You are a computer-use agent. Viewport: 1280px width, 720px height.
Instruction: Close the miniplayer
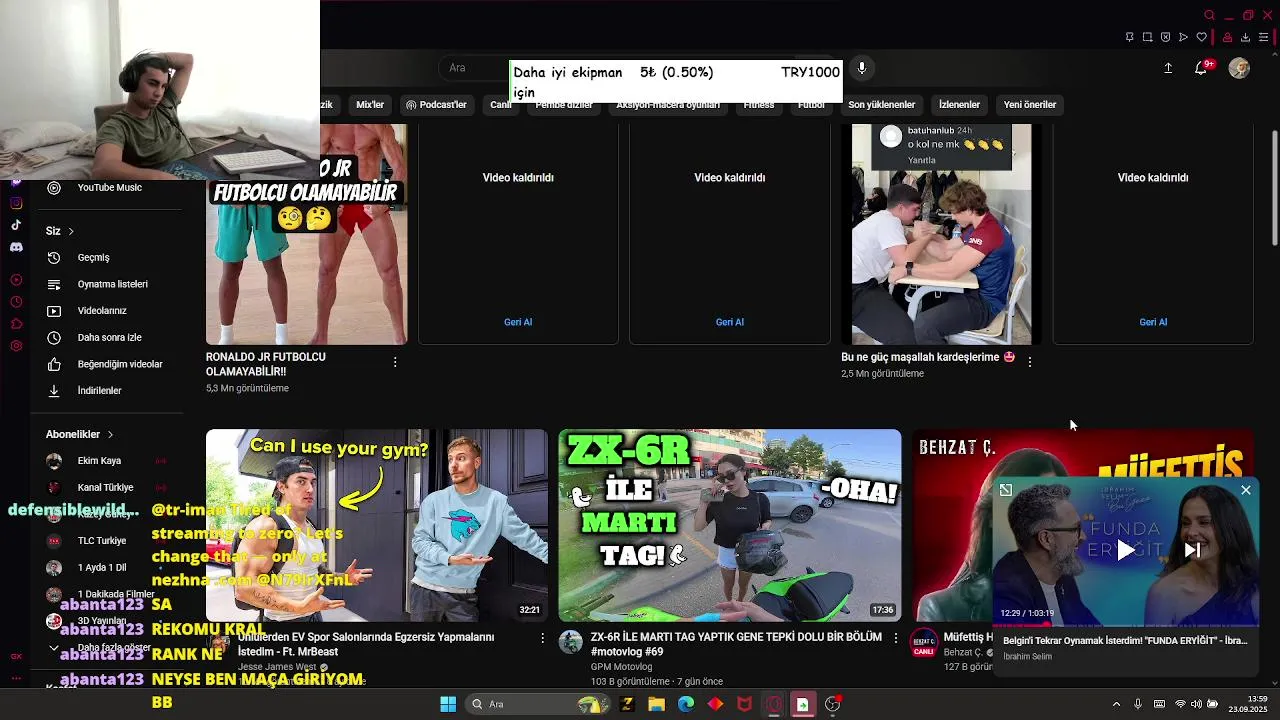pyautogui.click(x=1246, y=490)
